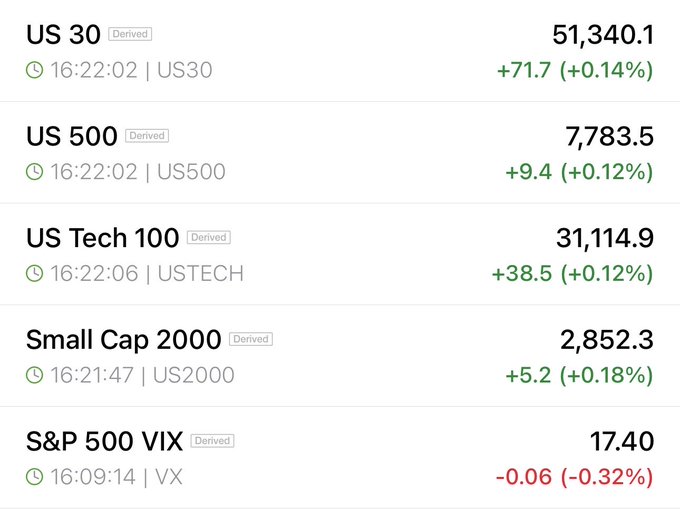Click the clock icon in Small Cap 2000 row
The height and width of the screenshot is (509, 680).
pyautogui.click(x=34, y=375)
